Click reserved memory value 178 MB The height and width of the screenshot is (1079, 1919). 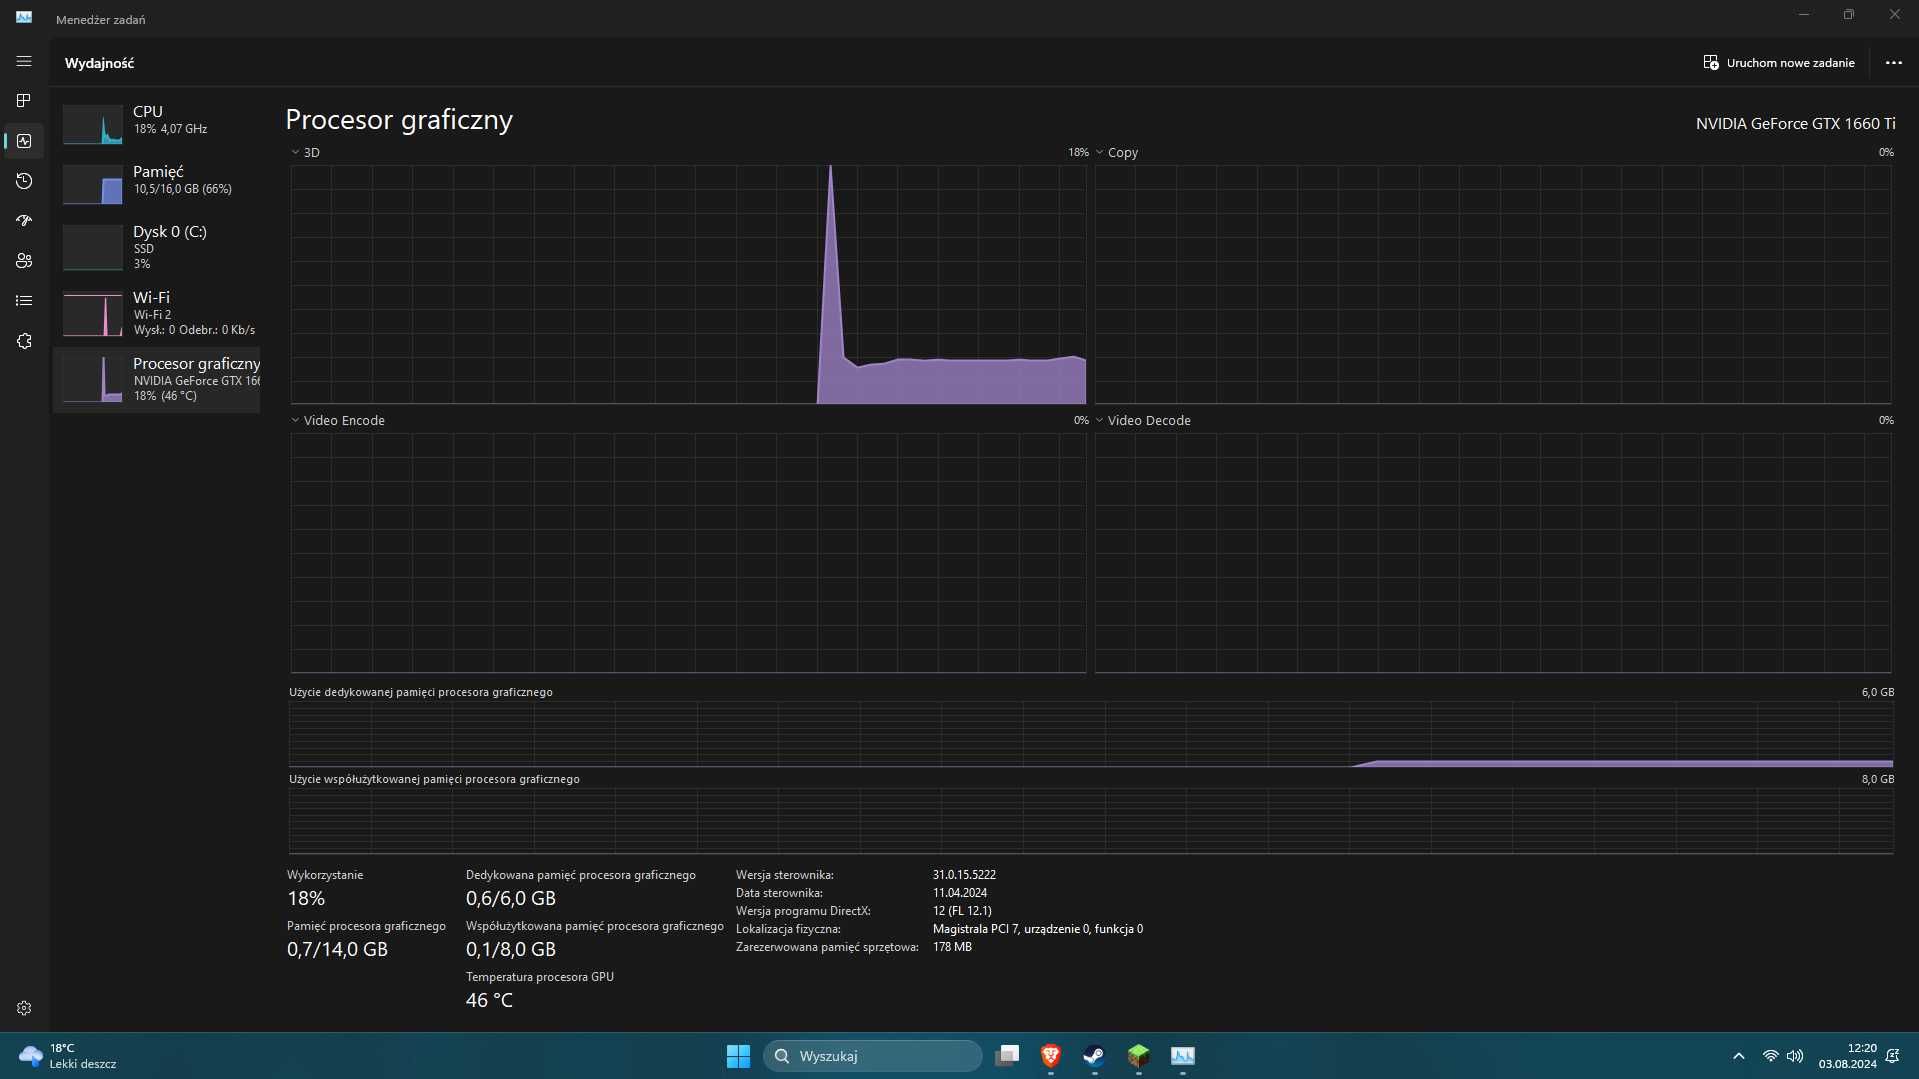(952, 947)
